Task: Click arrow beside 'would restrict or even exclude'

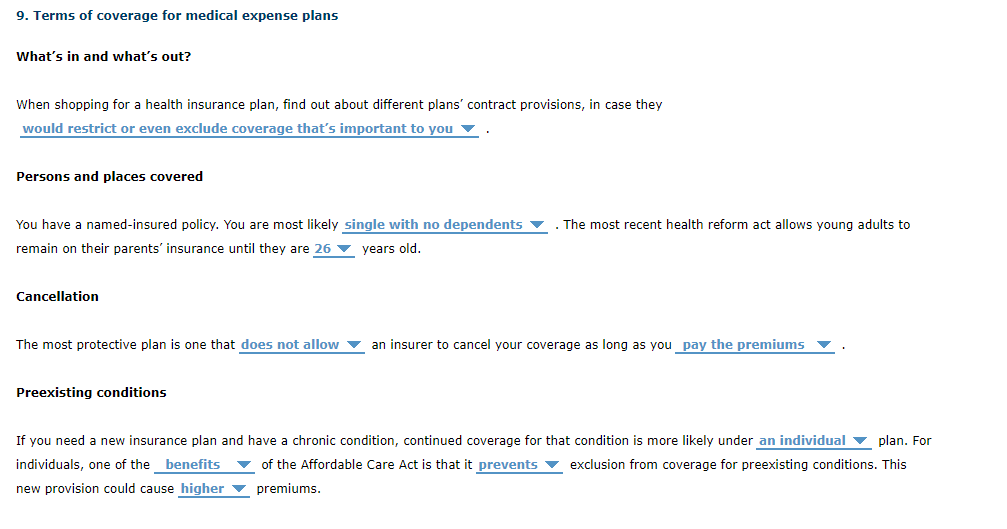Action: click(x=468, y=129)
